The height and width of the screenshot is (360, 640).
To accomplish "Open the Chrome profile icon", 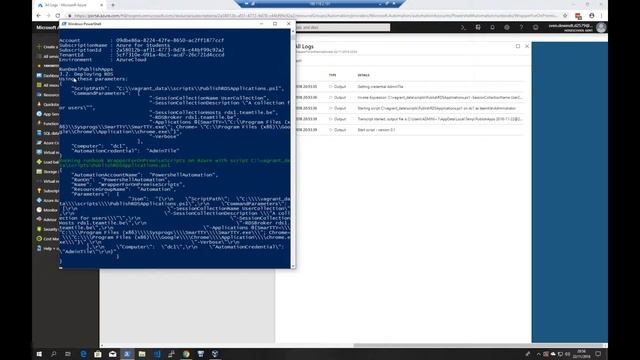I will (x=591, y=16).
